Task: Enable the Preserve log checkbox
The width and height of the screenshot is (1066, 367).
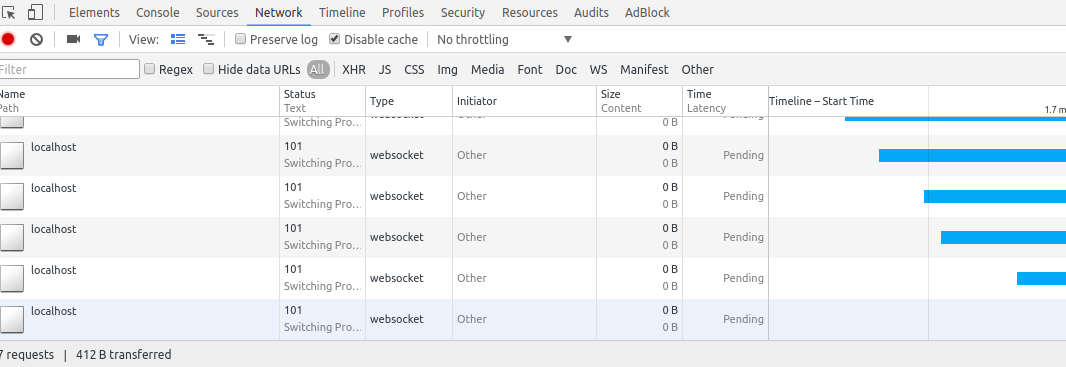Action: click(240, 39)
